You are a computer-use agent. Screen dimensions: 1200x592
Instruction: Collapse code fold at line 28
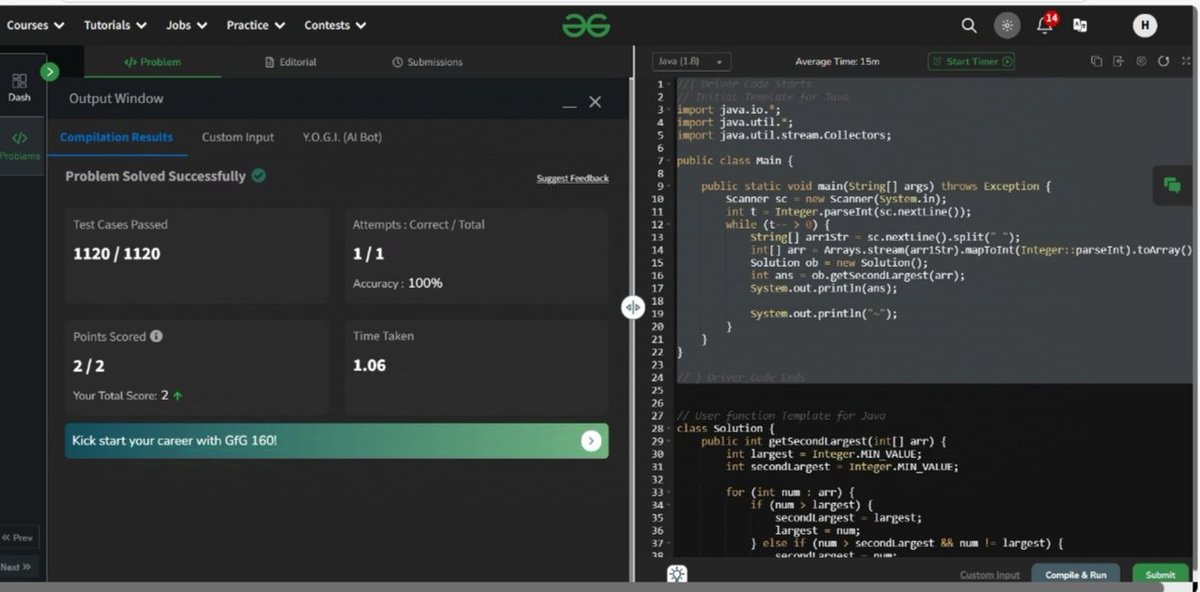point(667,428)
